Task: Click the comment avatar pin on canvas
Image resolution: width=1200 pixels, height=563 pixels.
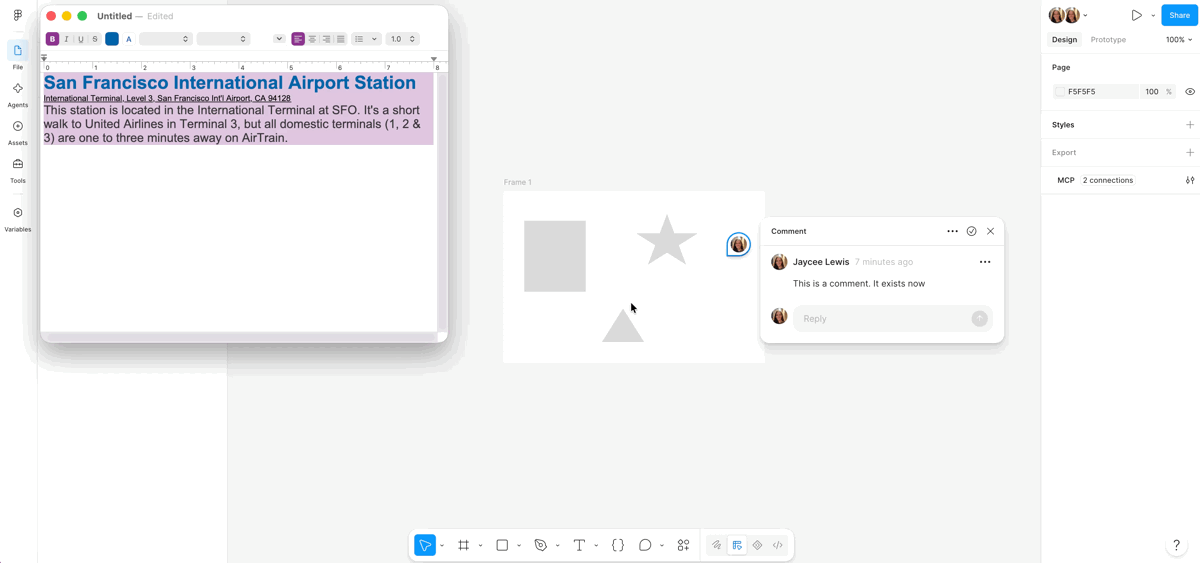Action: (x=738, y=244)
